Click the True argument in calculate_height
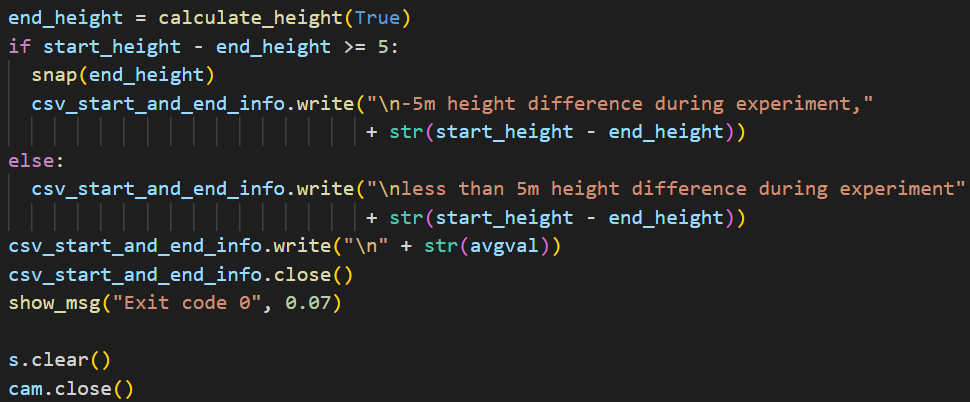 click(x=384, y=18)
